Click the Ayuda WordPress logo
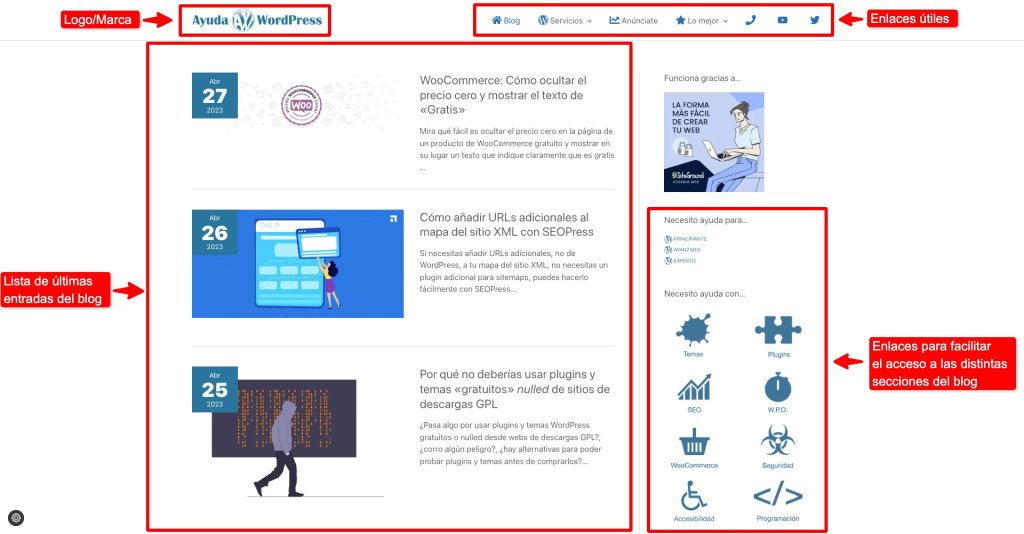 click(256, 20)
